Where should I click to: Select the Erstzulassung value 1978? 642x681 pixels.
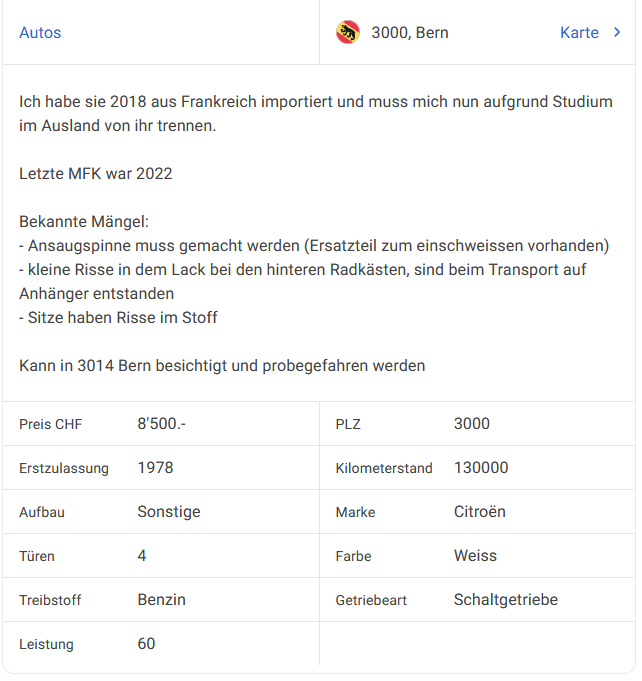(x=156, y=468)
